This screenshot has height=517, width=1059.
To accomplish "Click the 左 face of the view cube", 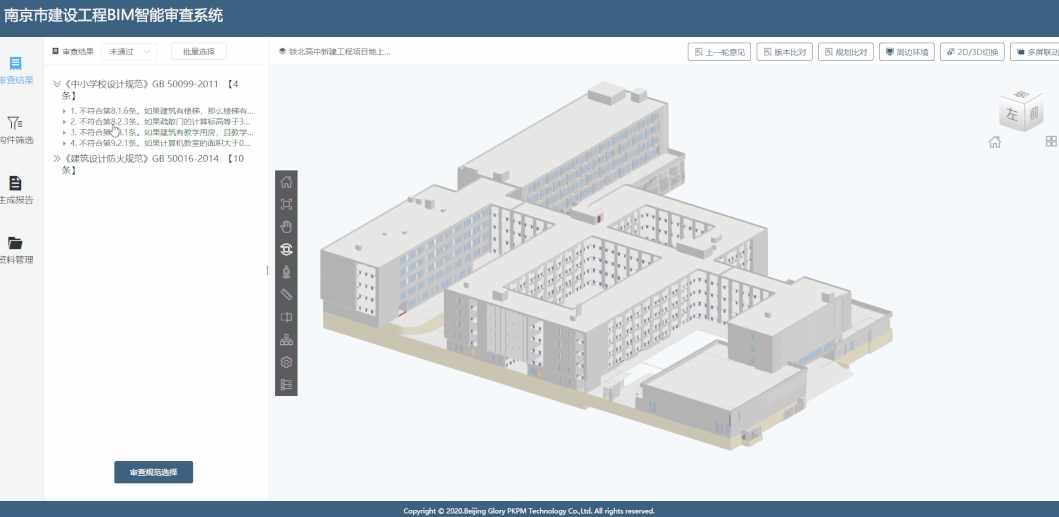I will pos(1011,114).
